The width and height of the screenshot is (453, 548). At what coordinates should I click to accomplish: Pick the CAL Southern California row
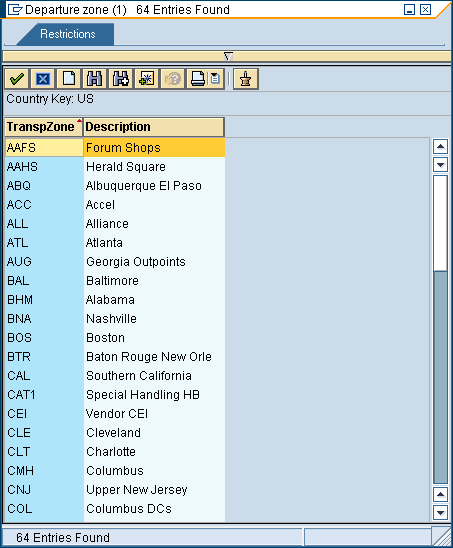point(115,376)
